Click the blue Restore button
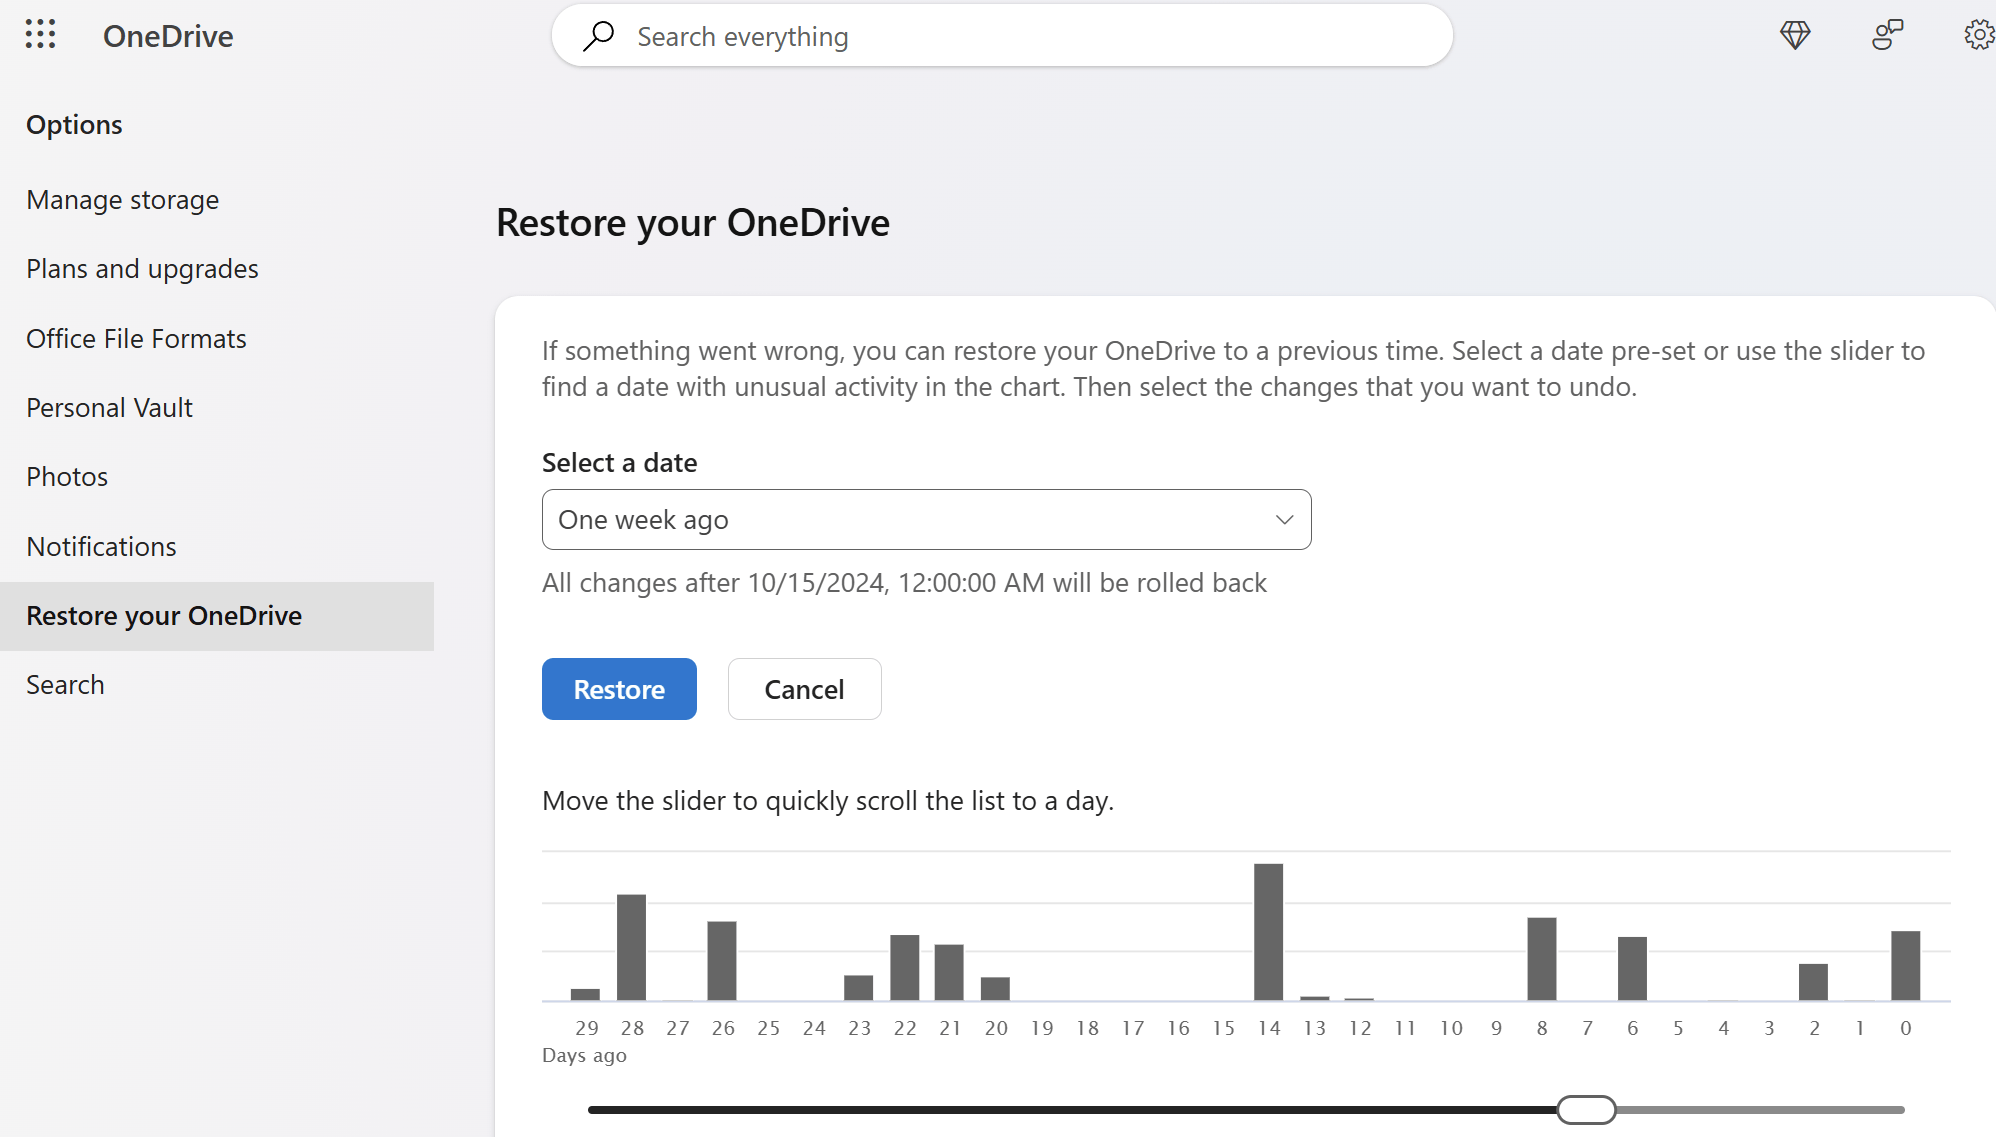The width and height of the screenshot is (1996, 1137). pos(619,689)
